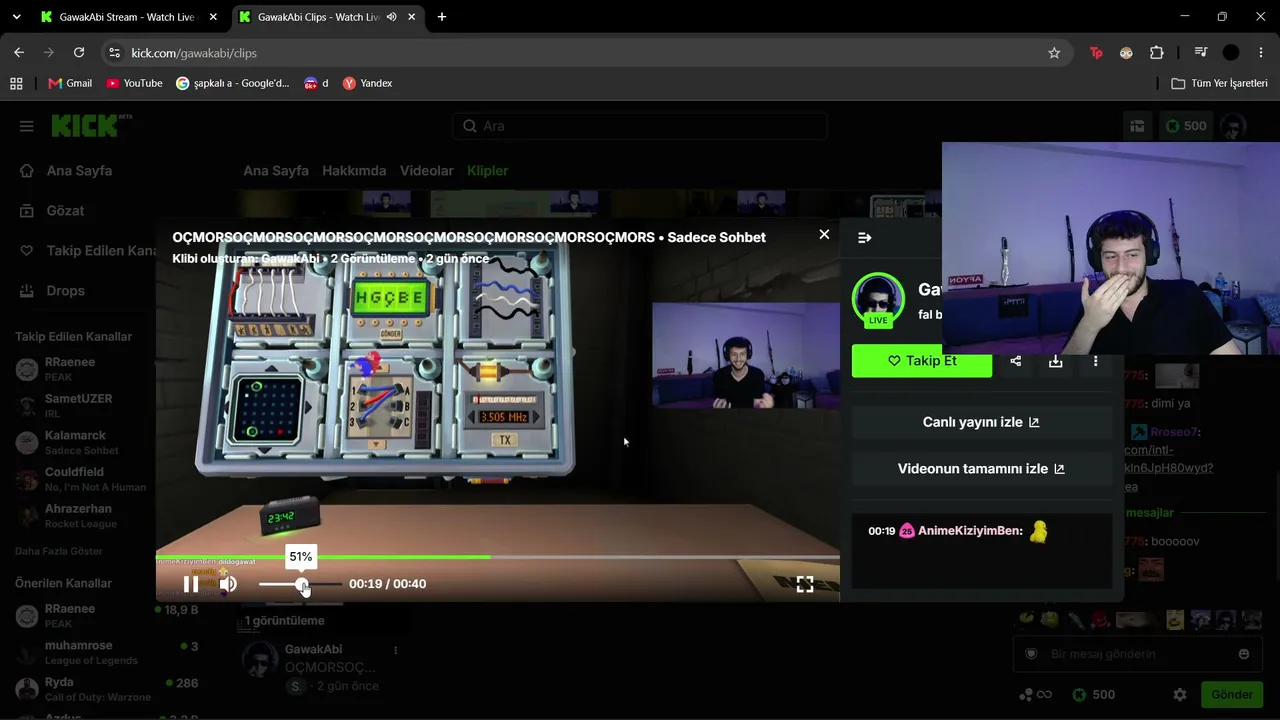Pause the clip playback

[x=191, y=584]
